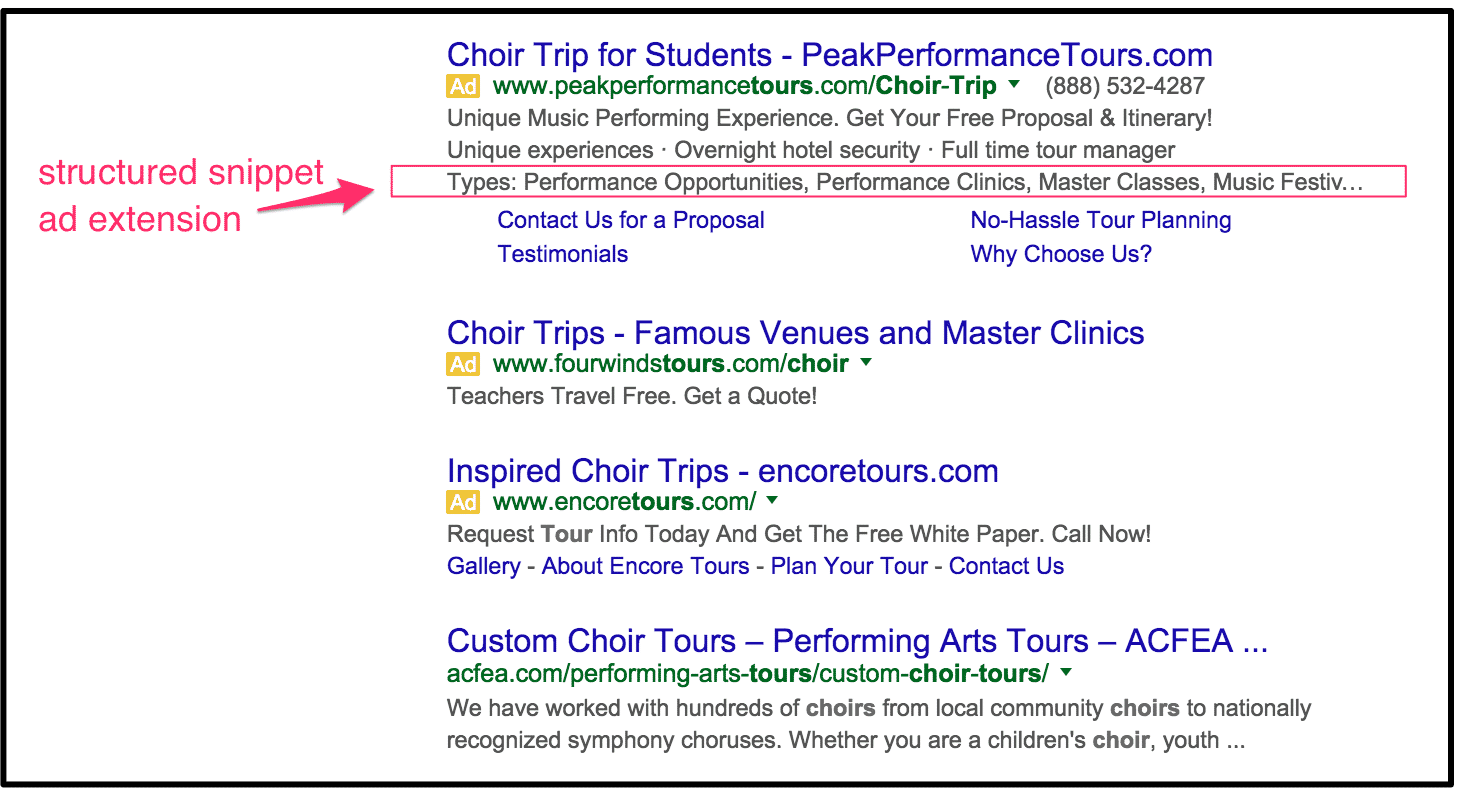Image resolution: width=1458 pixels, height=788 pixels.
Task: Expand the dropdown arrow after www.encoretours.com/
Action: [772, 501]
